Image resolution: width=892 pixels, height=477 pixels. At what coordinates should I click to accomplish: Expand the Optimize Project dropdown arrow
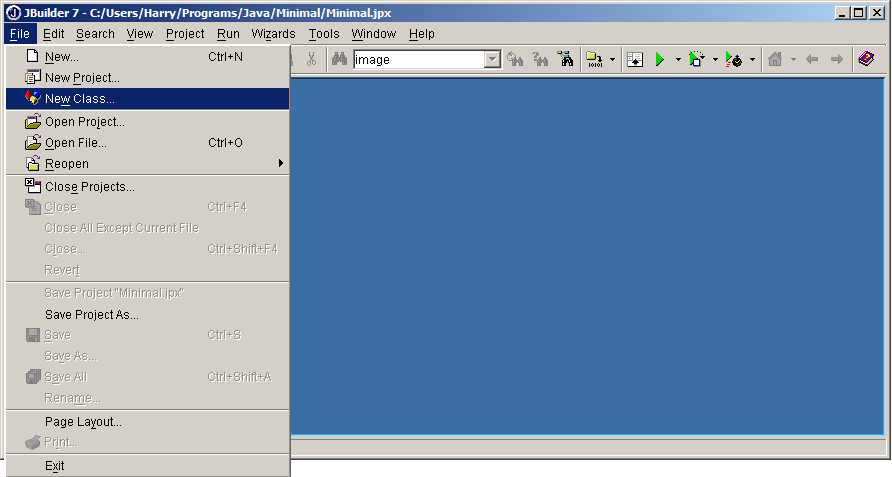pyautogui.click(x=752, y=59)
